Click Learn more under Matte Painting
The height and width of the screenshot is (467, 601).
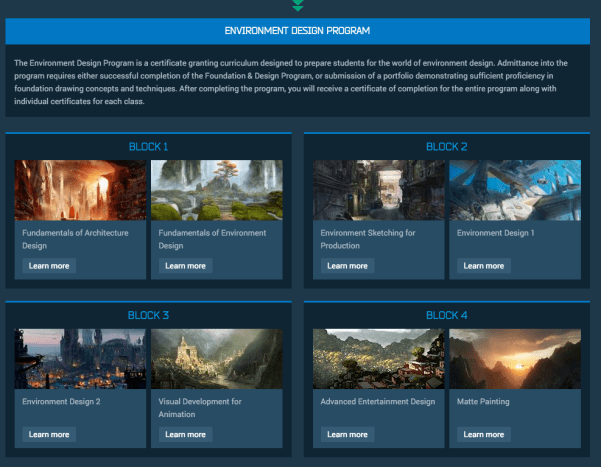point(484,434)
